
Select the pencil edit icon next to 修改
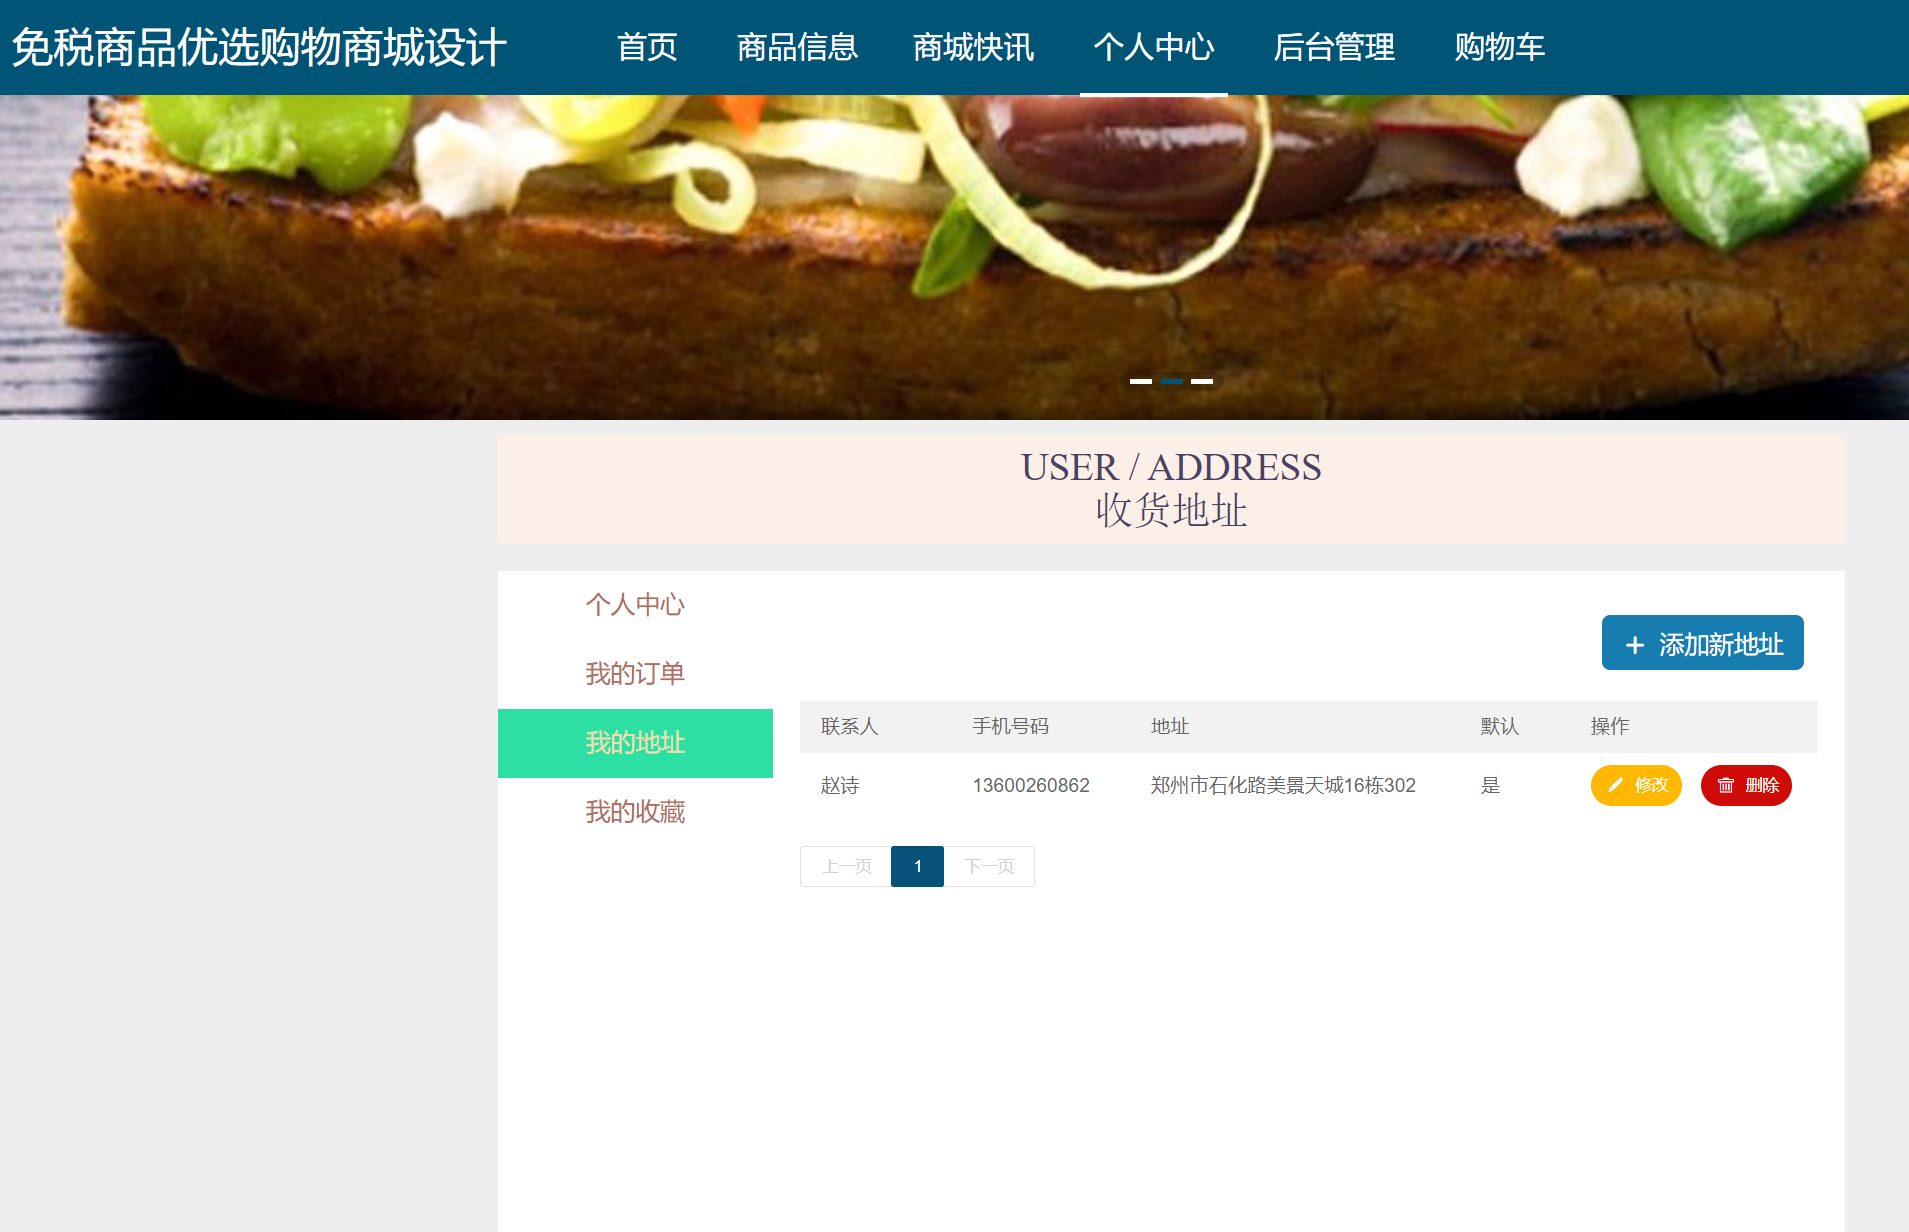point(1614,785)
